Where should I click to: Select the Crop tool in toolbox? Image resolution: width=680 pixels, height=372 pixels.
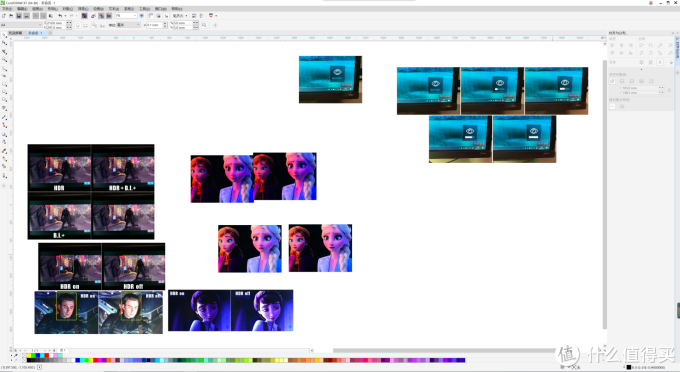(x=4, y=51)
